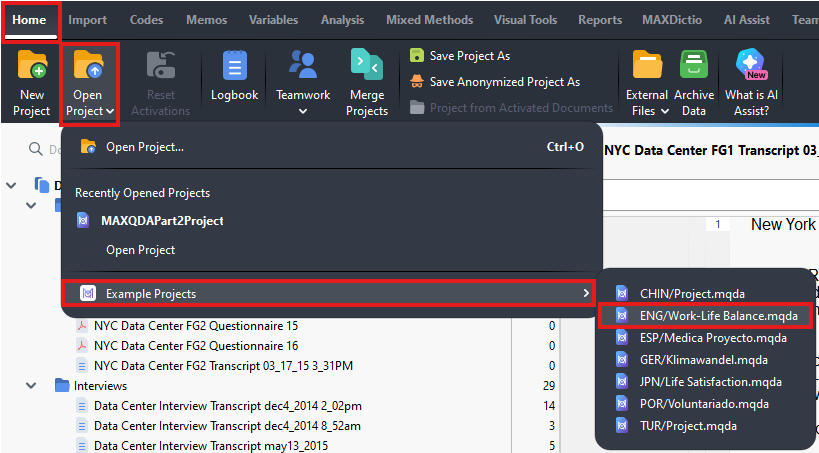Viewport: 819px width, 453px height.
Task: Click the PDF icon for Questionnaire 16
Action: tap(82, 346)
